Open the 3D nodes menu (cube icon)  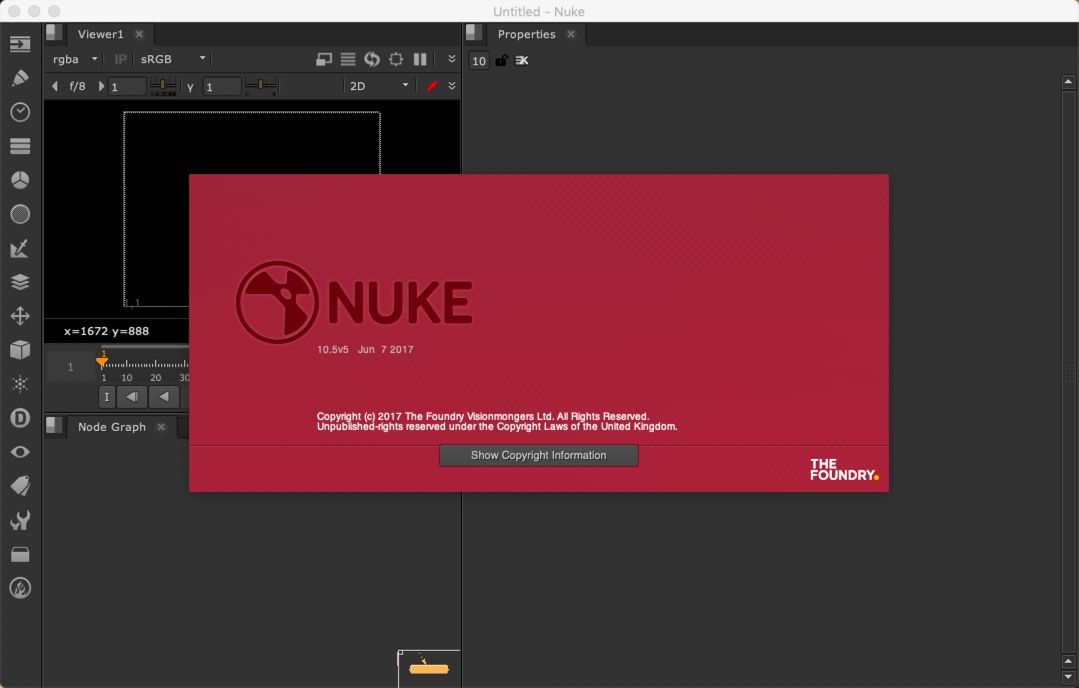[20, 350]
